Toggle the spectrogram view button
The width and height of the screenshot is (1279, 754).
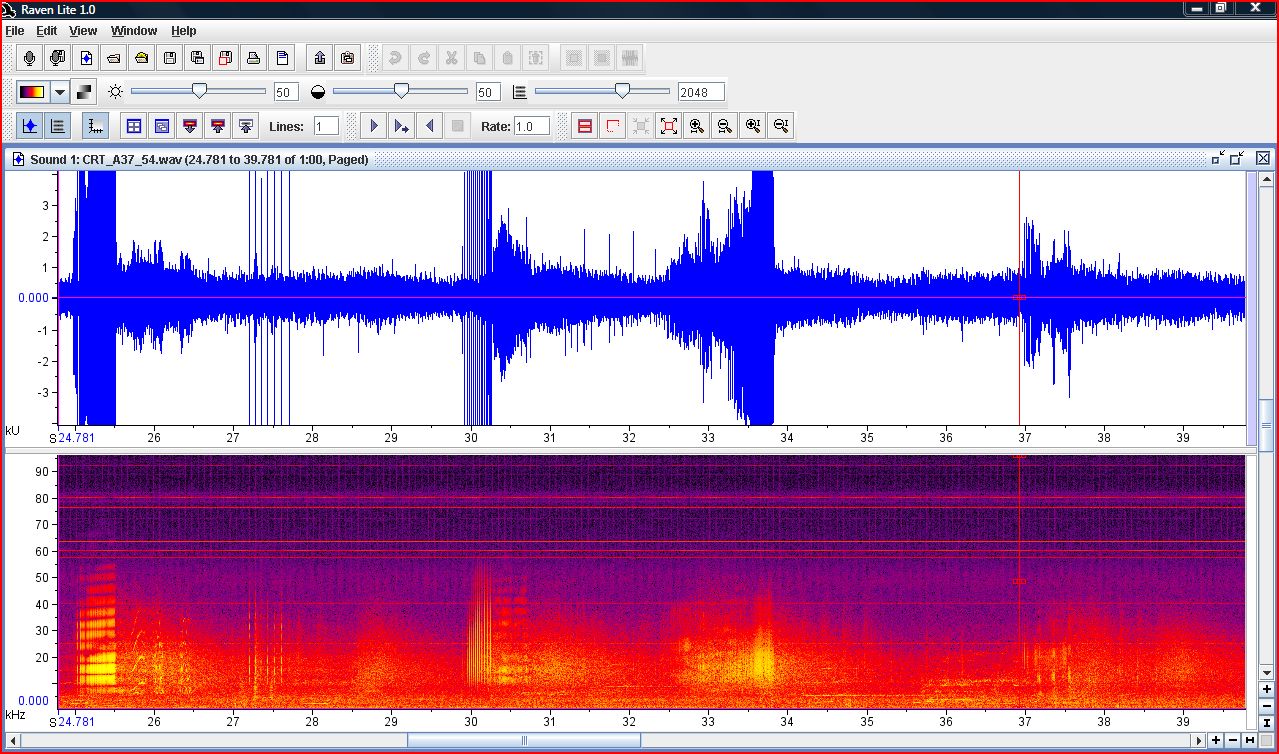pos(58,126)
